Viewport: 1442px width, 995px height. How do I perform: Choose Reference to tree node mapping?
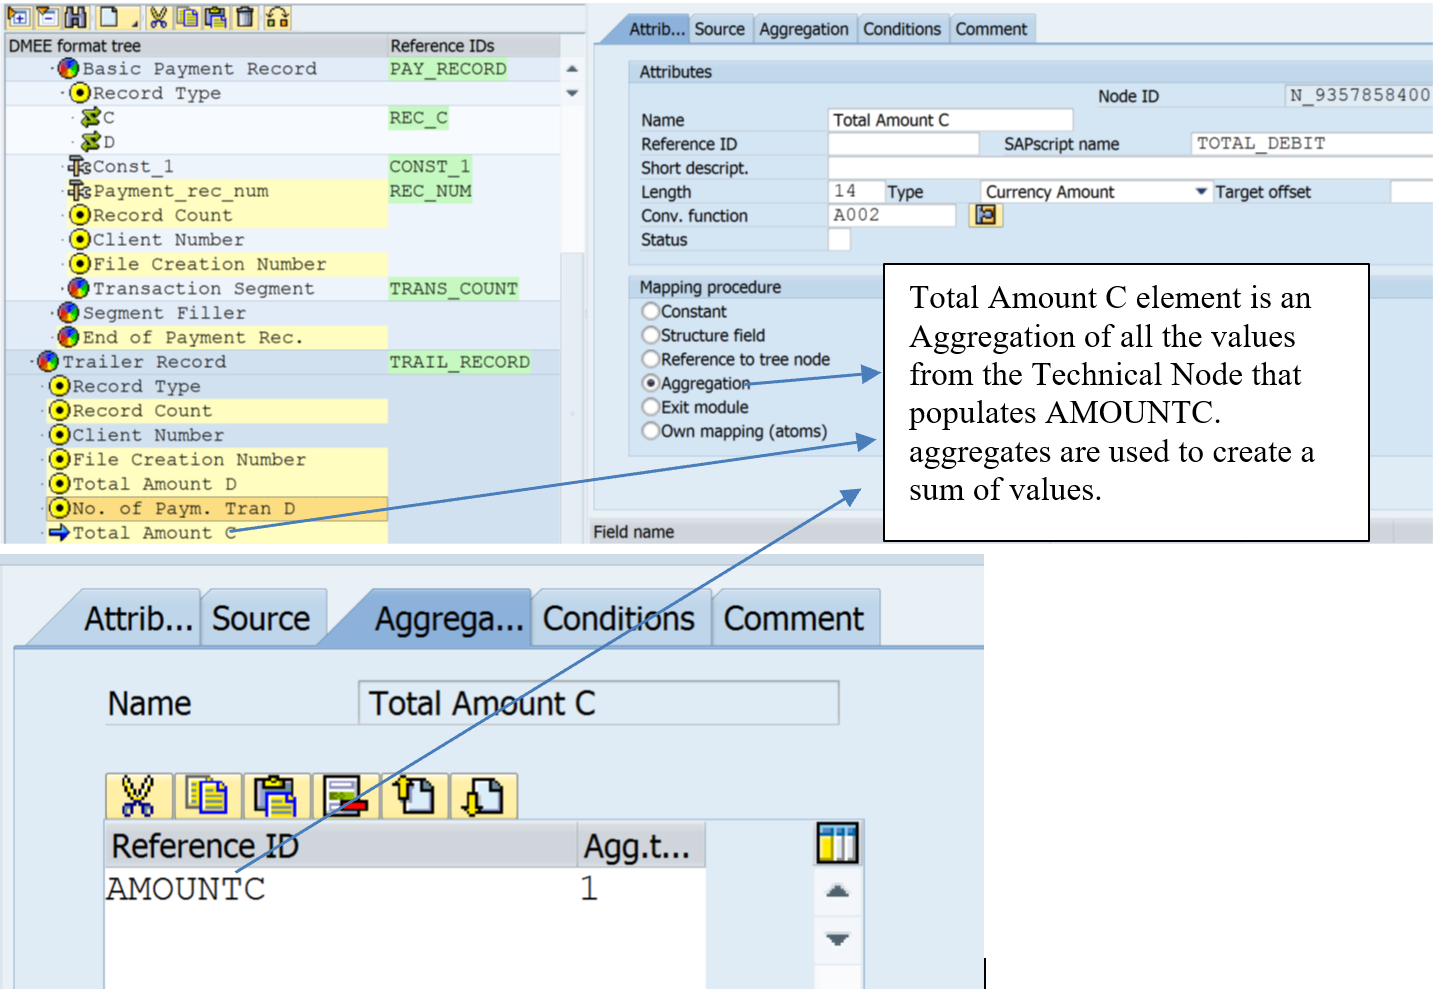coord(651,359)
